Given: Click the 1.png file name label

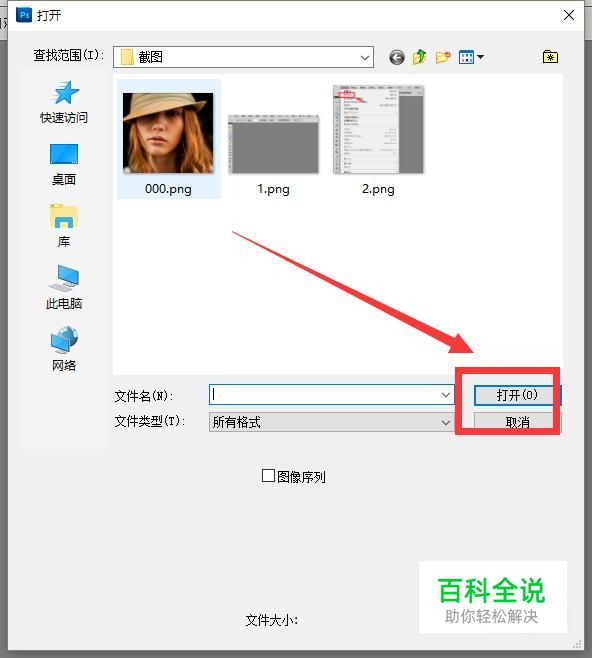Looking at the screenshot, I should (x=273, y=189).
